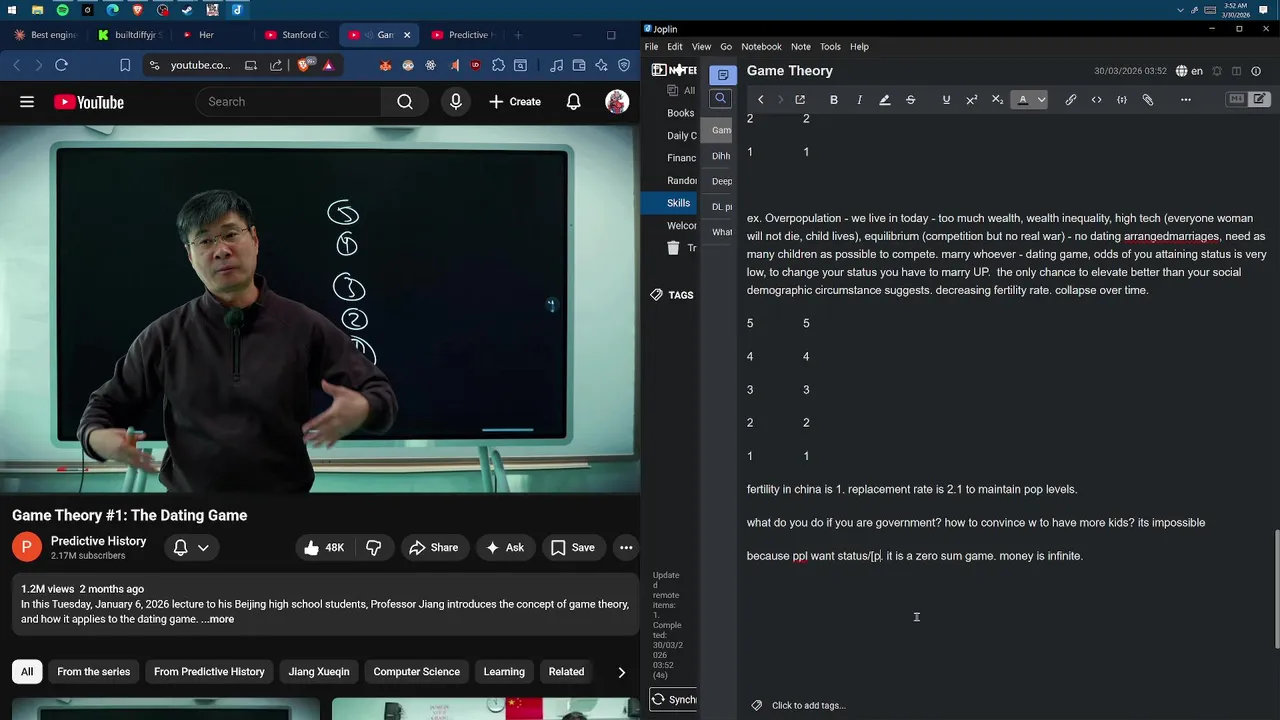The image size is (1280, 720).
Task: Save video to playlist
Action: [x=573, y=547]
